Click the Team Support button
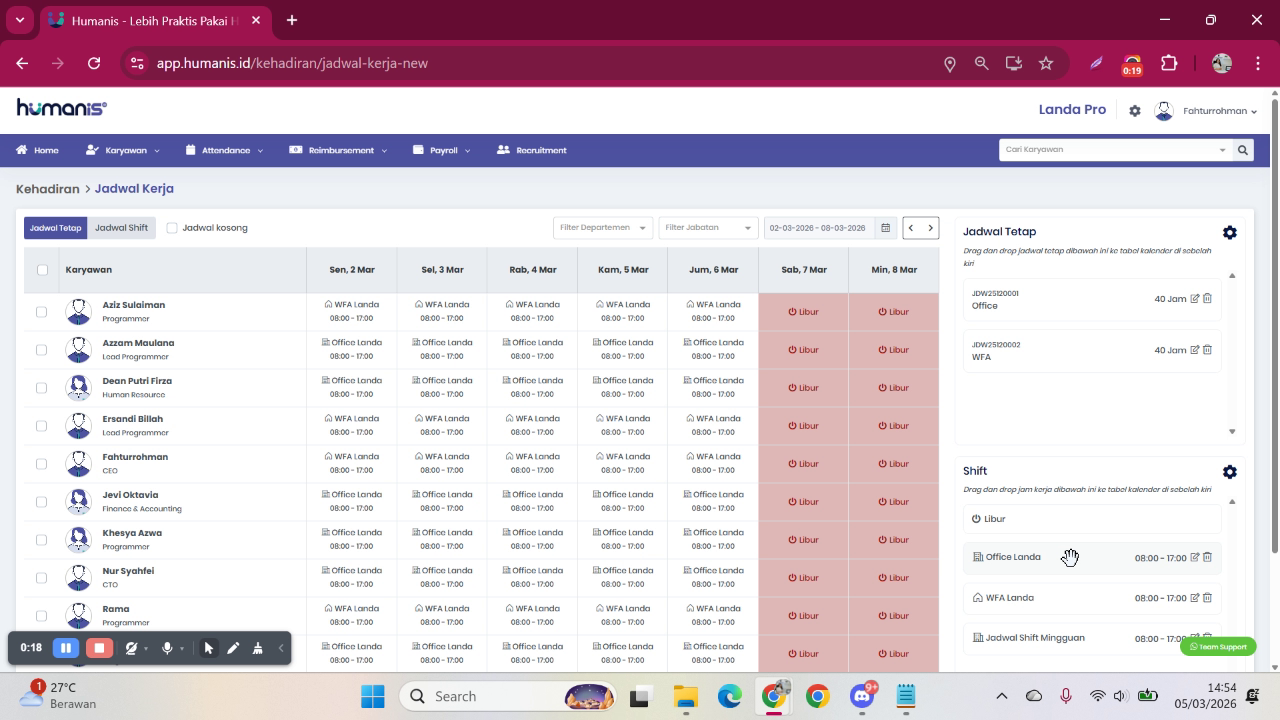Screen dimensions: 1280x720 1218,647
